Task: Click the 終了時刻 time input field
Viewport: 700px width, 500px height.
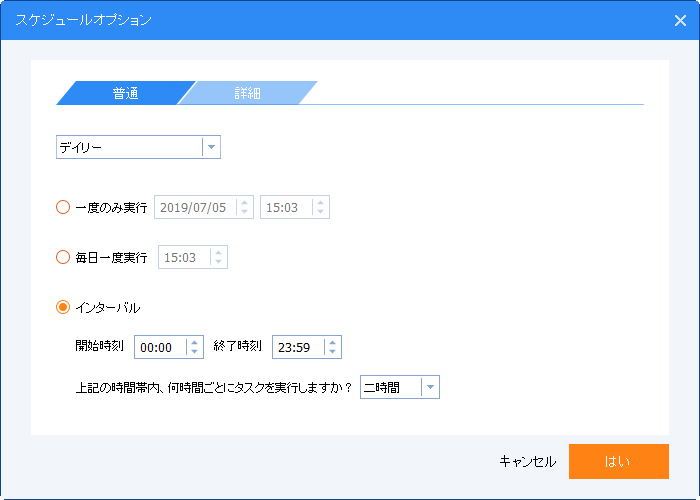Action: (296, 347)
